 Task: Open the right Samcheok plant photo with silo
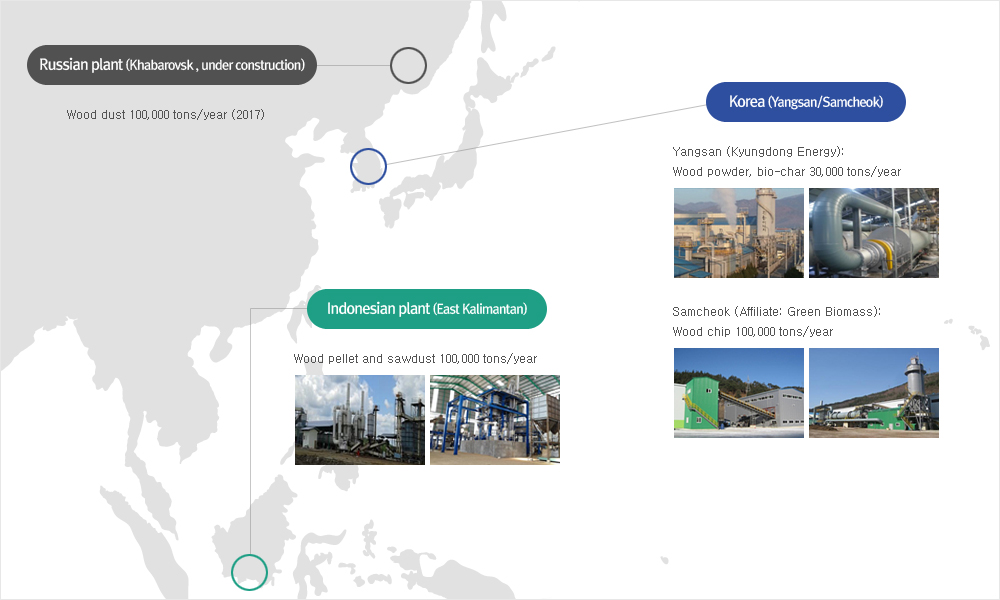tap(873, 393)
